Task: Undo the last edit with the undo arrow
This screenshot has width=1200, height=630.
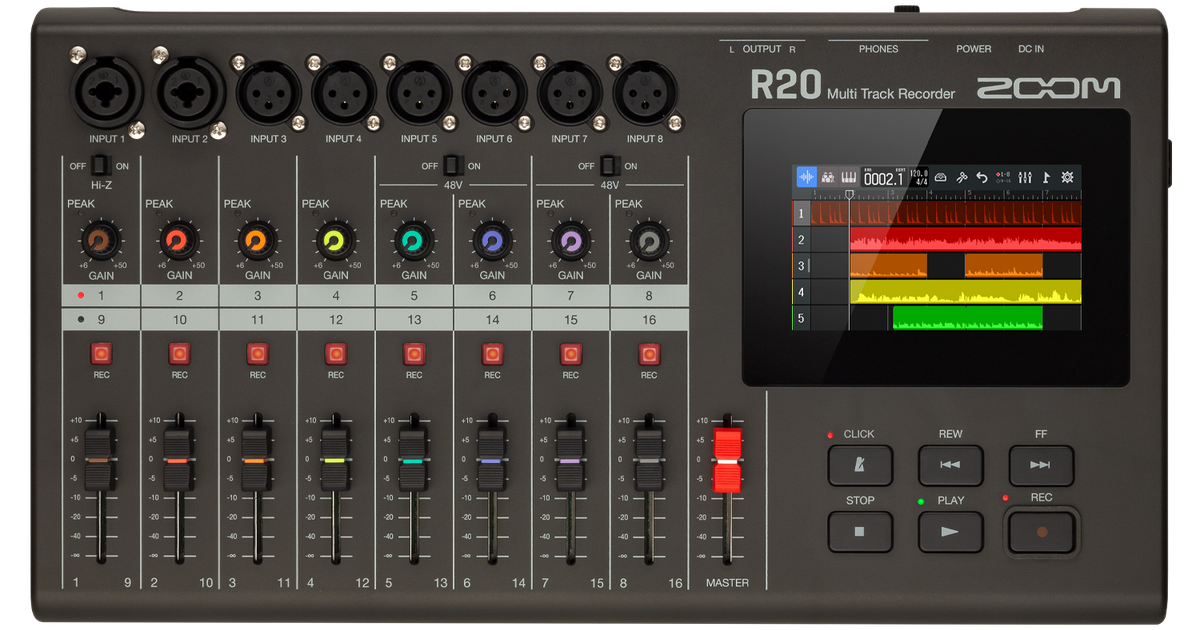Action: tap(982, 177)
